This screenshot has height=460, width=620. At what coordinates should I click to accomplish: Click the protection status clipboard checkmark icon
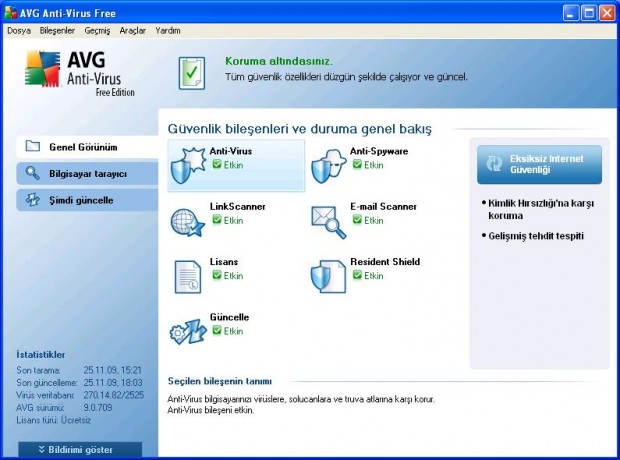point(192,73)
